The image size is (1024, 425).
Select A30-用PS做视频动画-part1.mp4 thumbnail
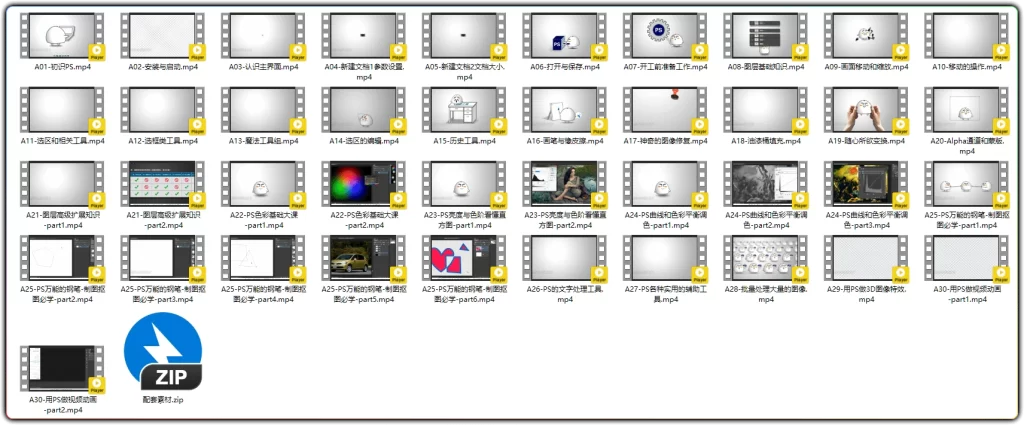click(967, 259)
